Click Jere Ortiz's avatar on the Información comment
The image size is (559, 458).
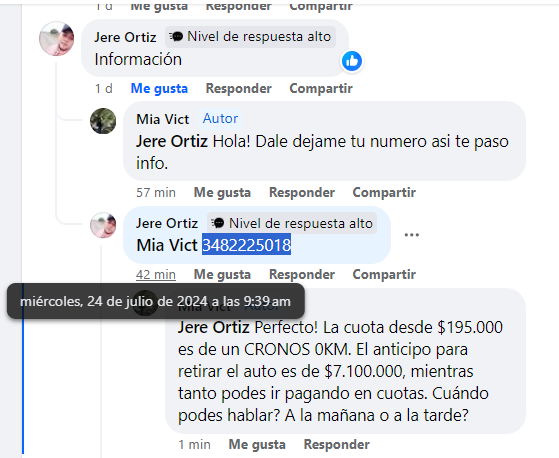click(56, 38)
